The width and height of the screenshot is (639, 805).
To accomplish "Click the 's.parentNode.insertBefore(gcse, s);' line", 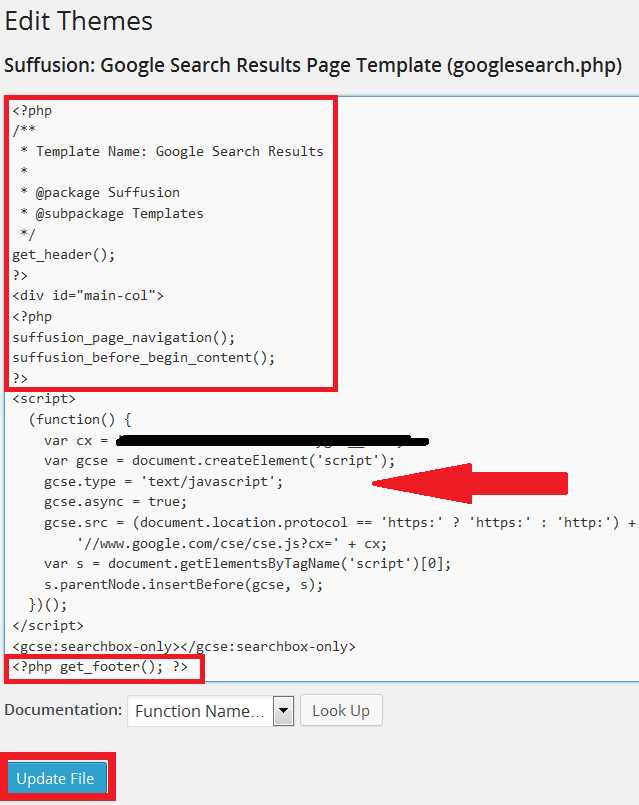I will click(x=184, y=584).
